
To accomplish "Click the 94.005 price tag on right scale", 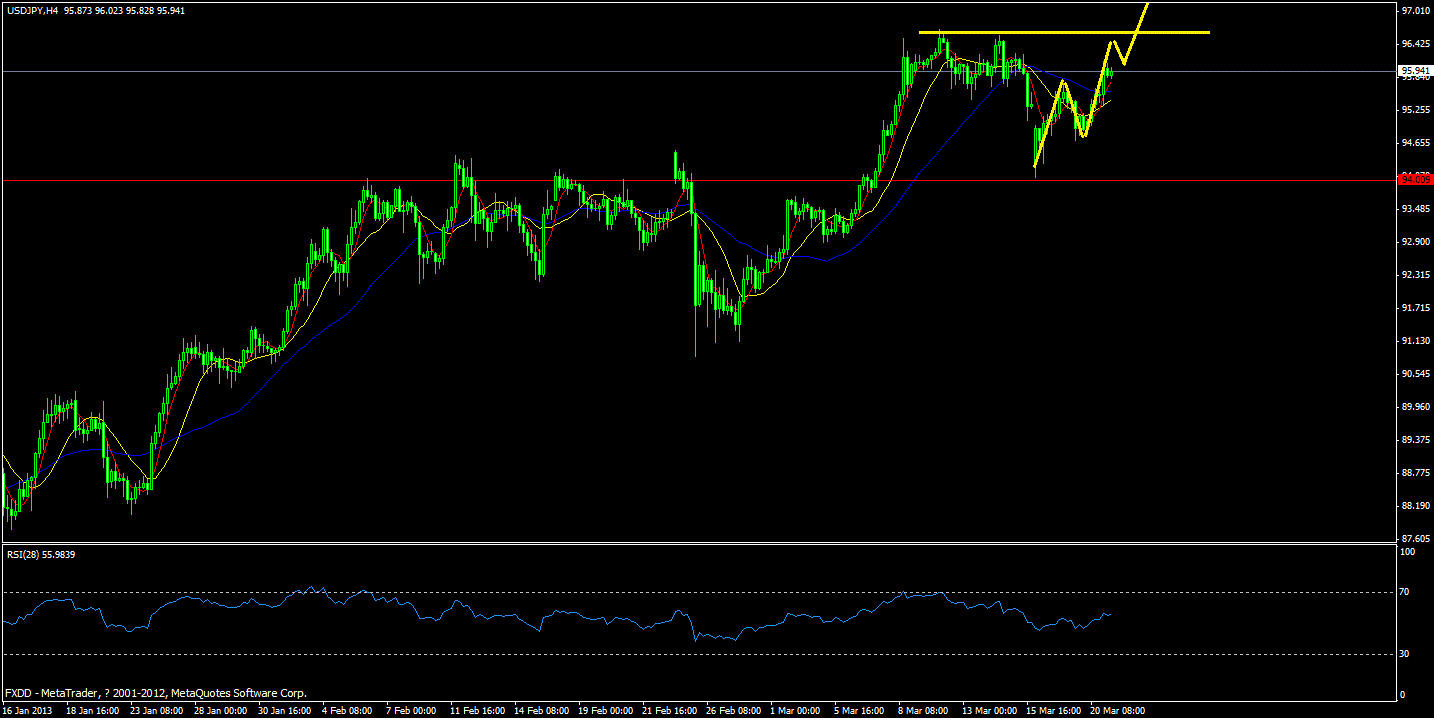I will click(x=1416, y=181).
